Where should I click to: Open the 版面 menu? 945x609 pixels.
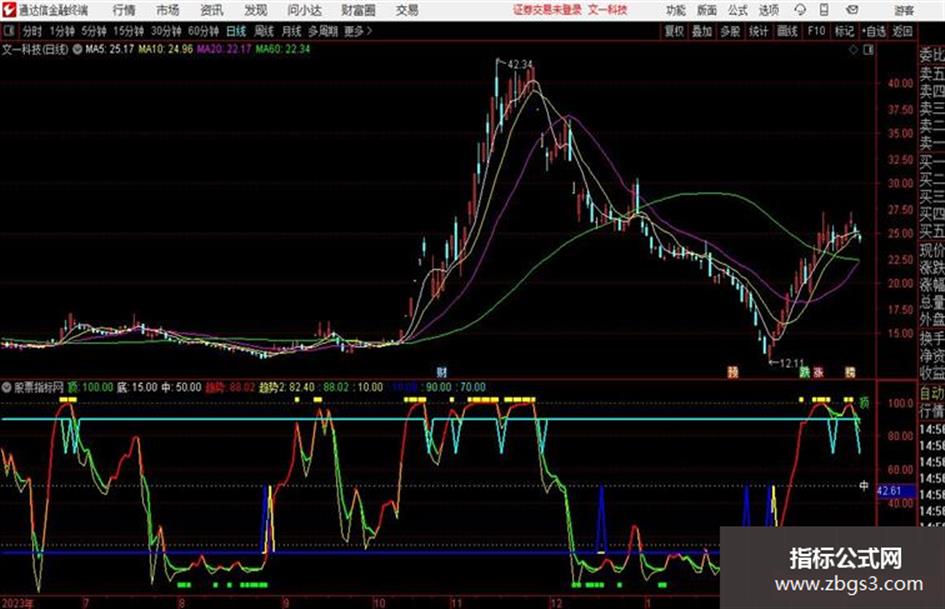tap(706, 10)
